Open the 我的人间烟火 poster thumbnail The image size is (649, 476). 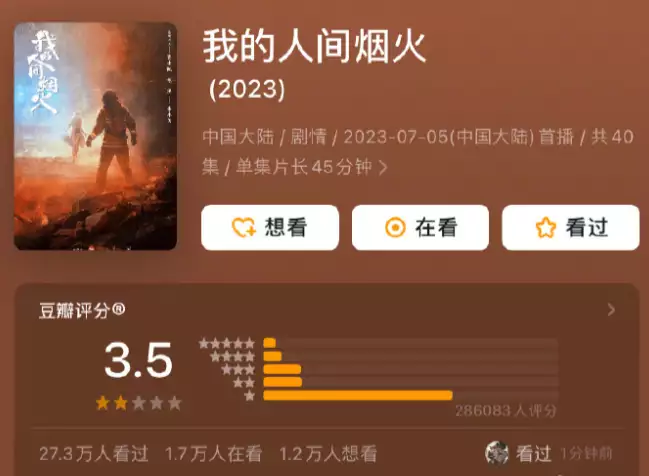tap(96, 136)
